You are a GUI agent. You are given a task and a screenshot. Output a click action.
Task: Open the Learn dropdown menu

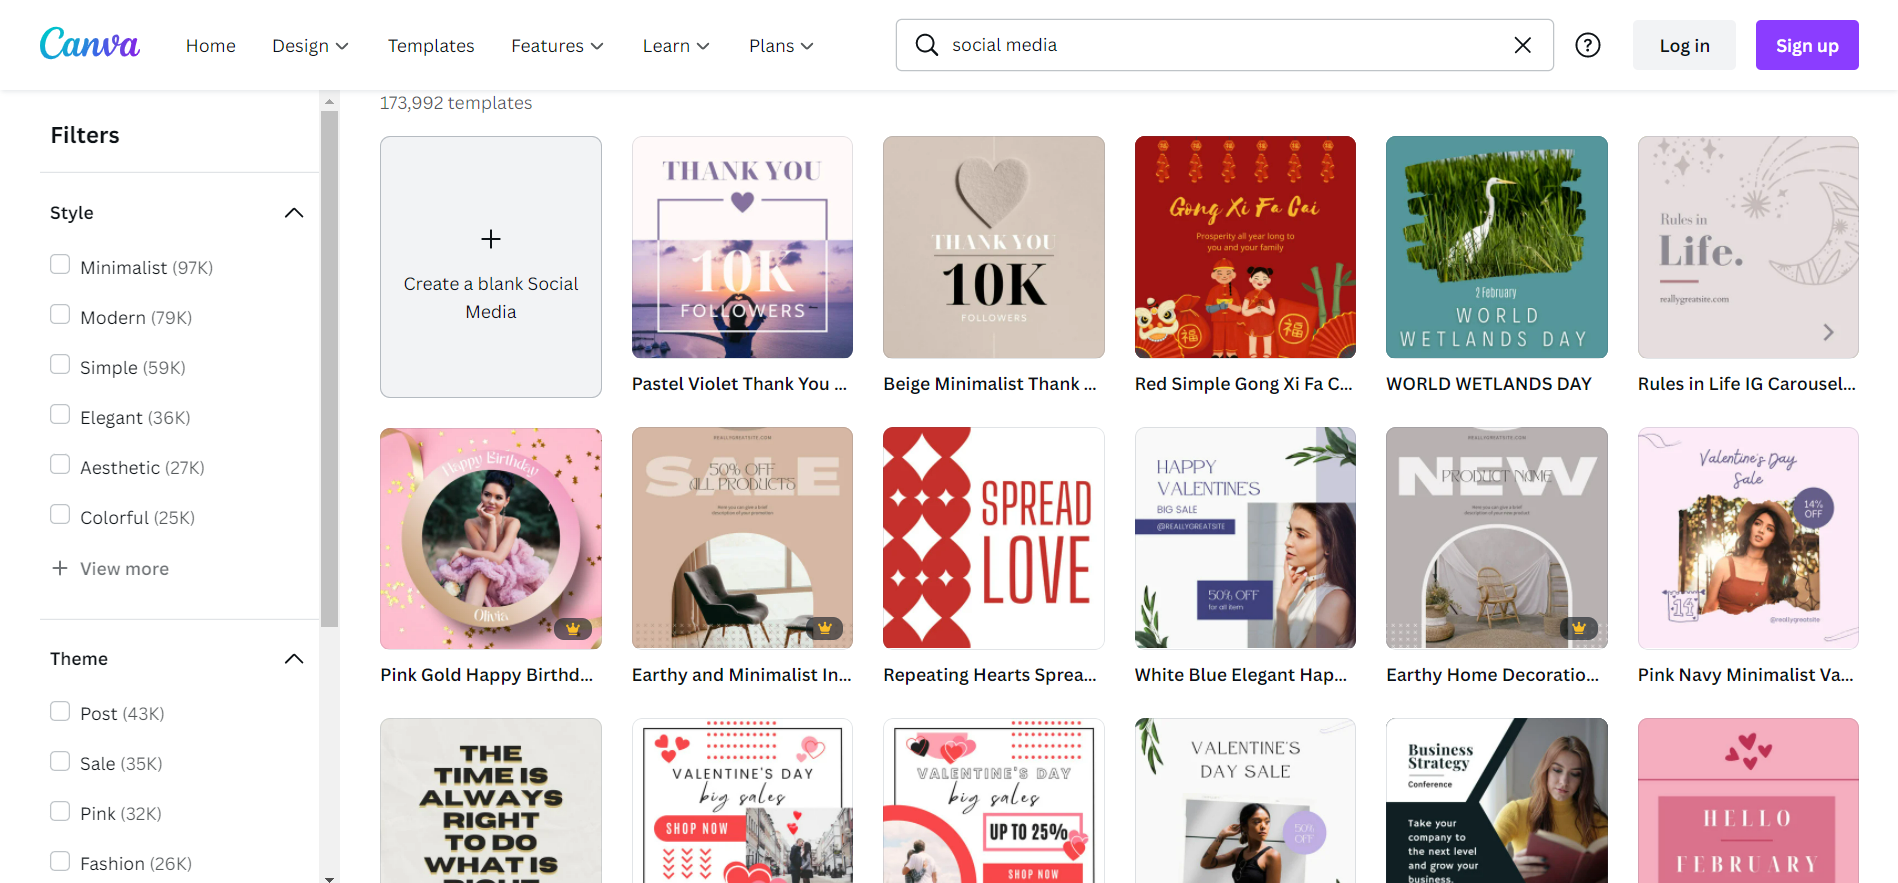pyautogui.click(x=676, y=46)
